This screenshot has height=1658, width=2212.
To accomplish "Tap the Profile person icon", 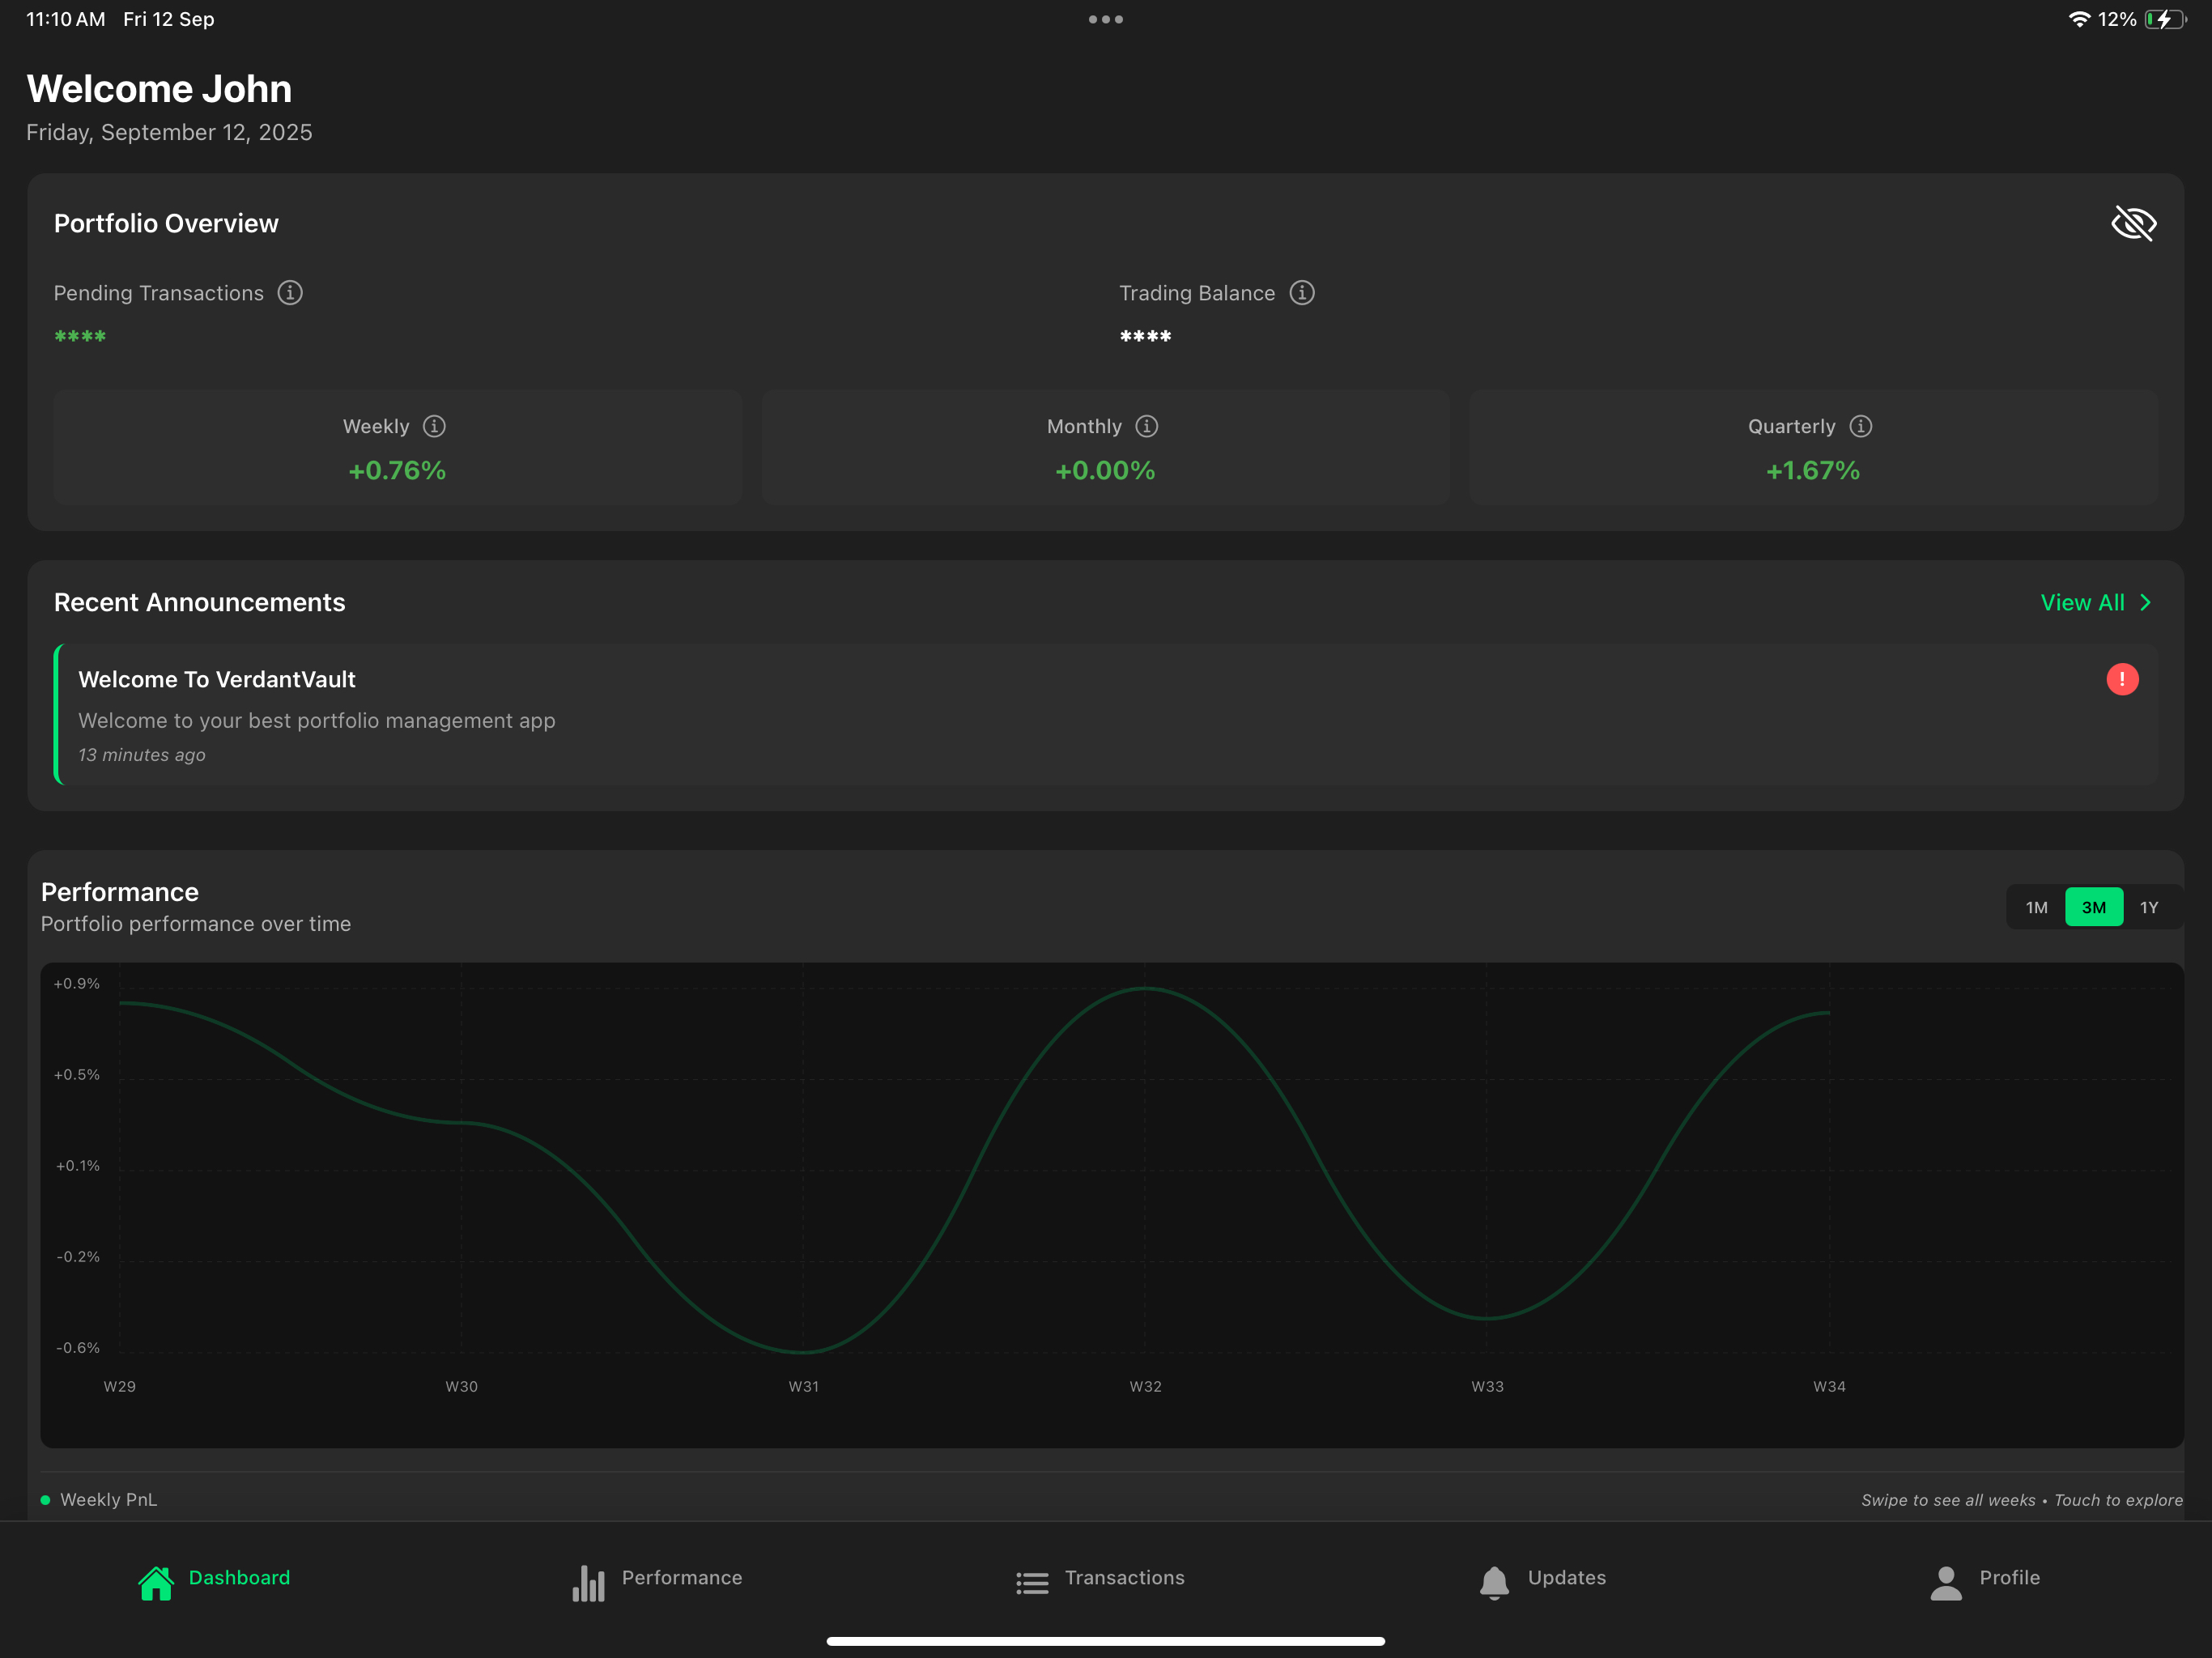I will pyautogui.click(x=1946, y=1583).
